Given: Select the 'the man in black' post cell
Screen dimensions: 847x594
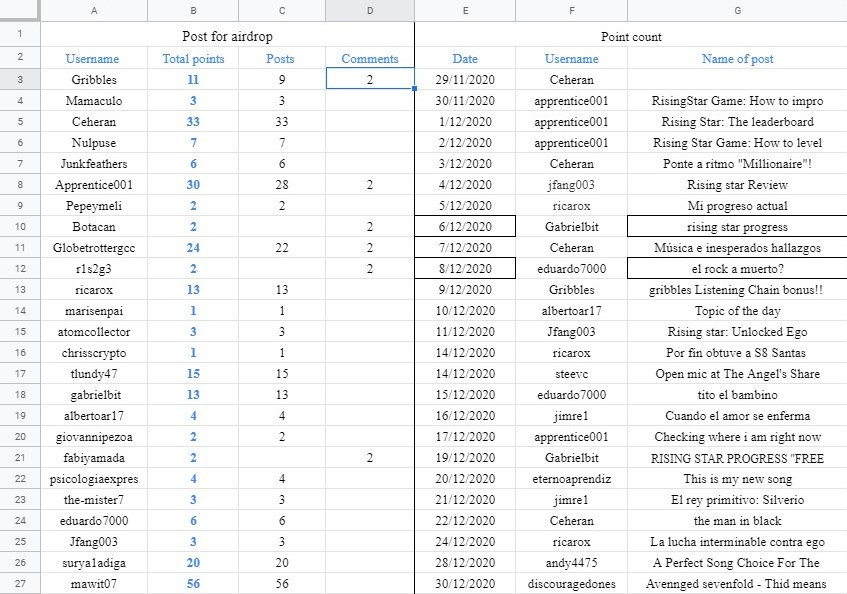Looking at the screenshot, I should [737, 521].
